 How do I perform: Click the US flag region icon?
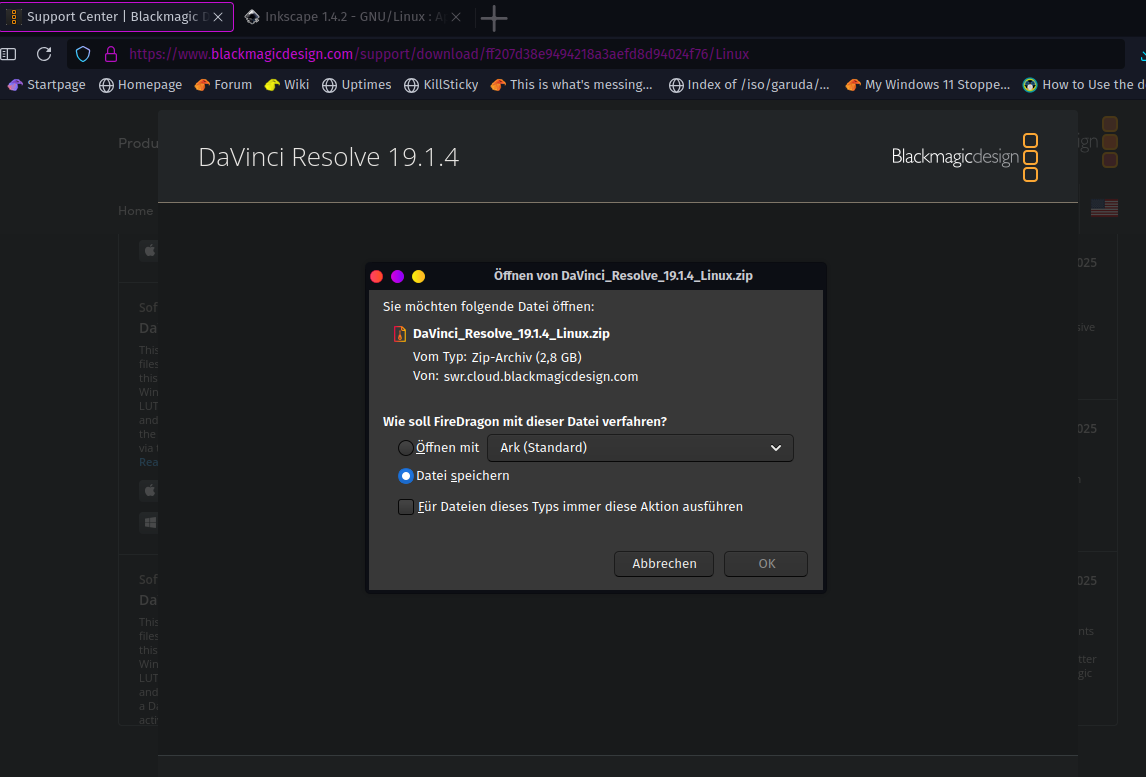1104,208
